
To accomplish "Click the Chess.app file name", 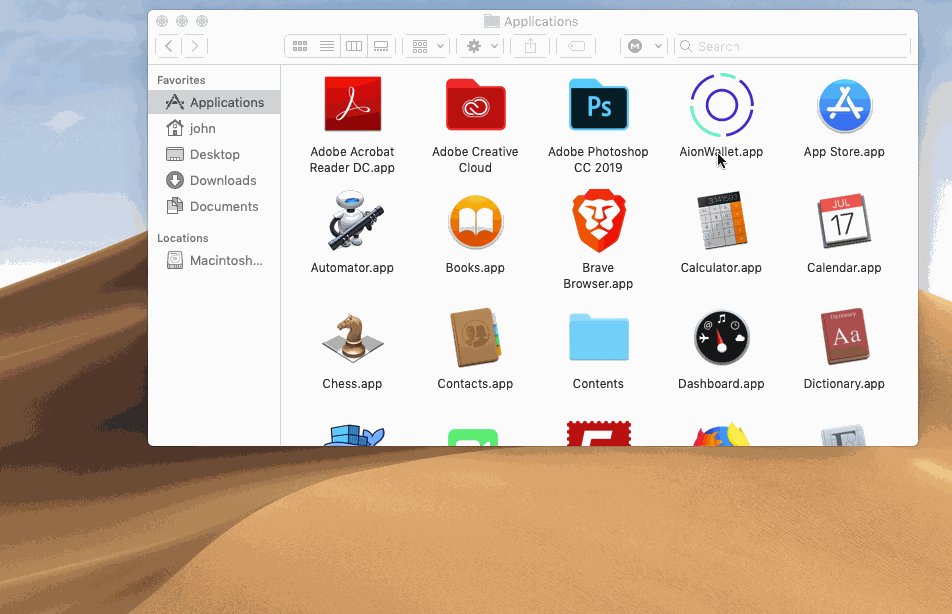I will 352,384.
